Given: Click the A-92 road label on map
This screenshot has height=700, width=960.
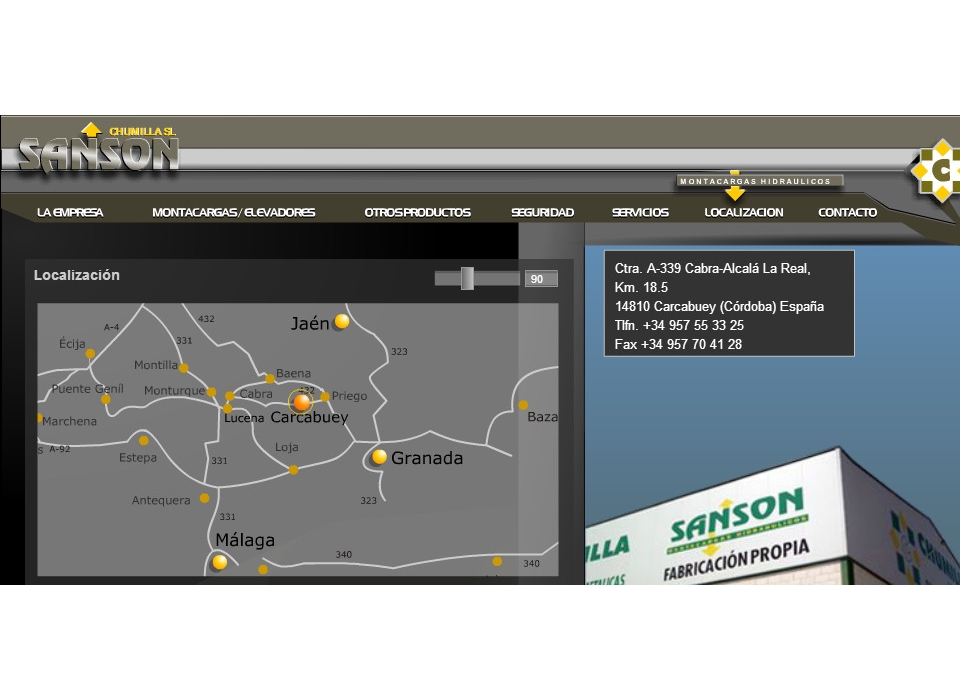Looking at the screenshot, I should click(60, 449).
